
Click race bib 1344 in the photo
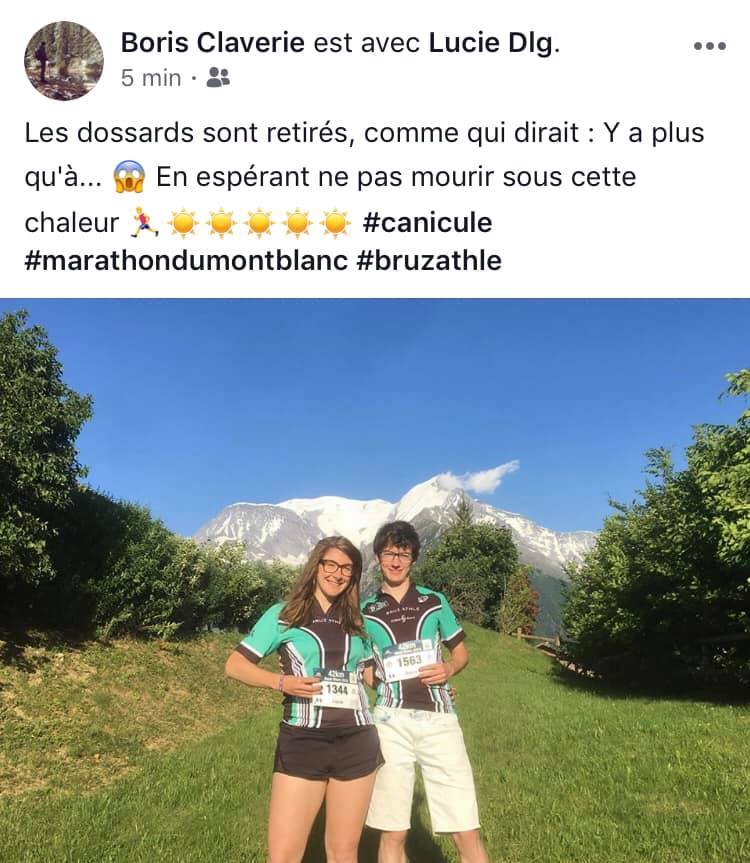coord(336,689)
